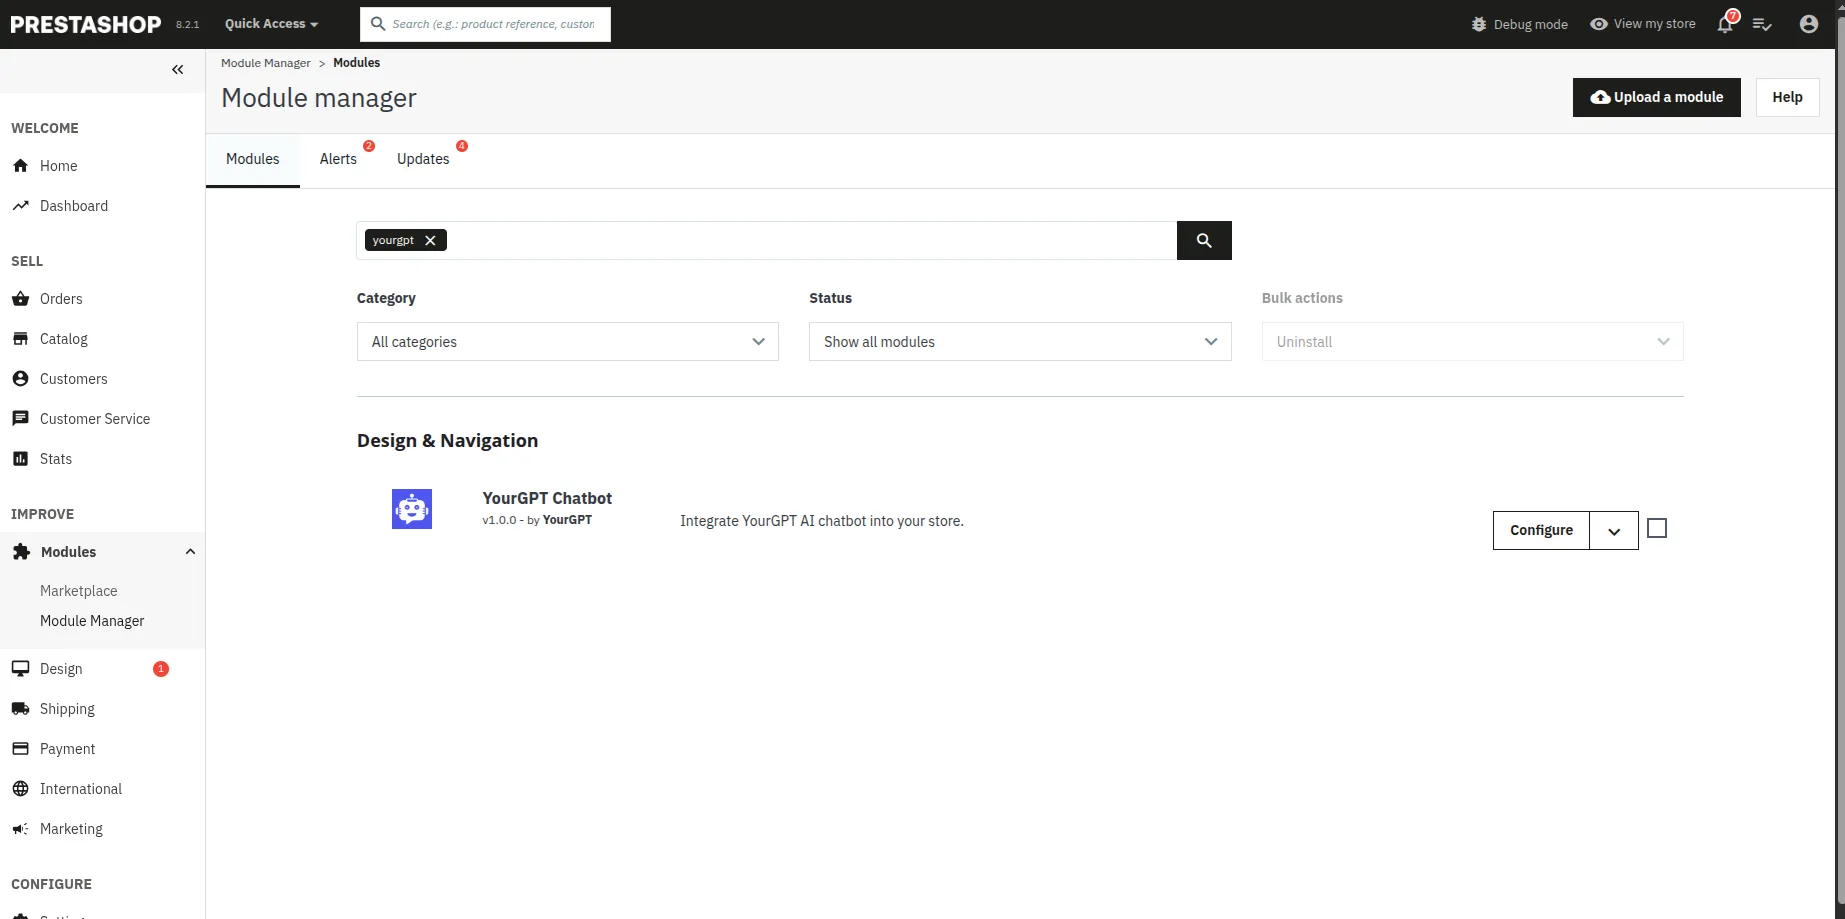Collapse the left sidebar with the double-chevron

point(178,69)
